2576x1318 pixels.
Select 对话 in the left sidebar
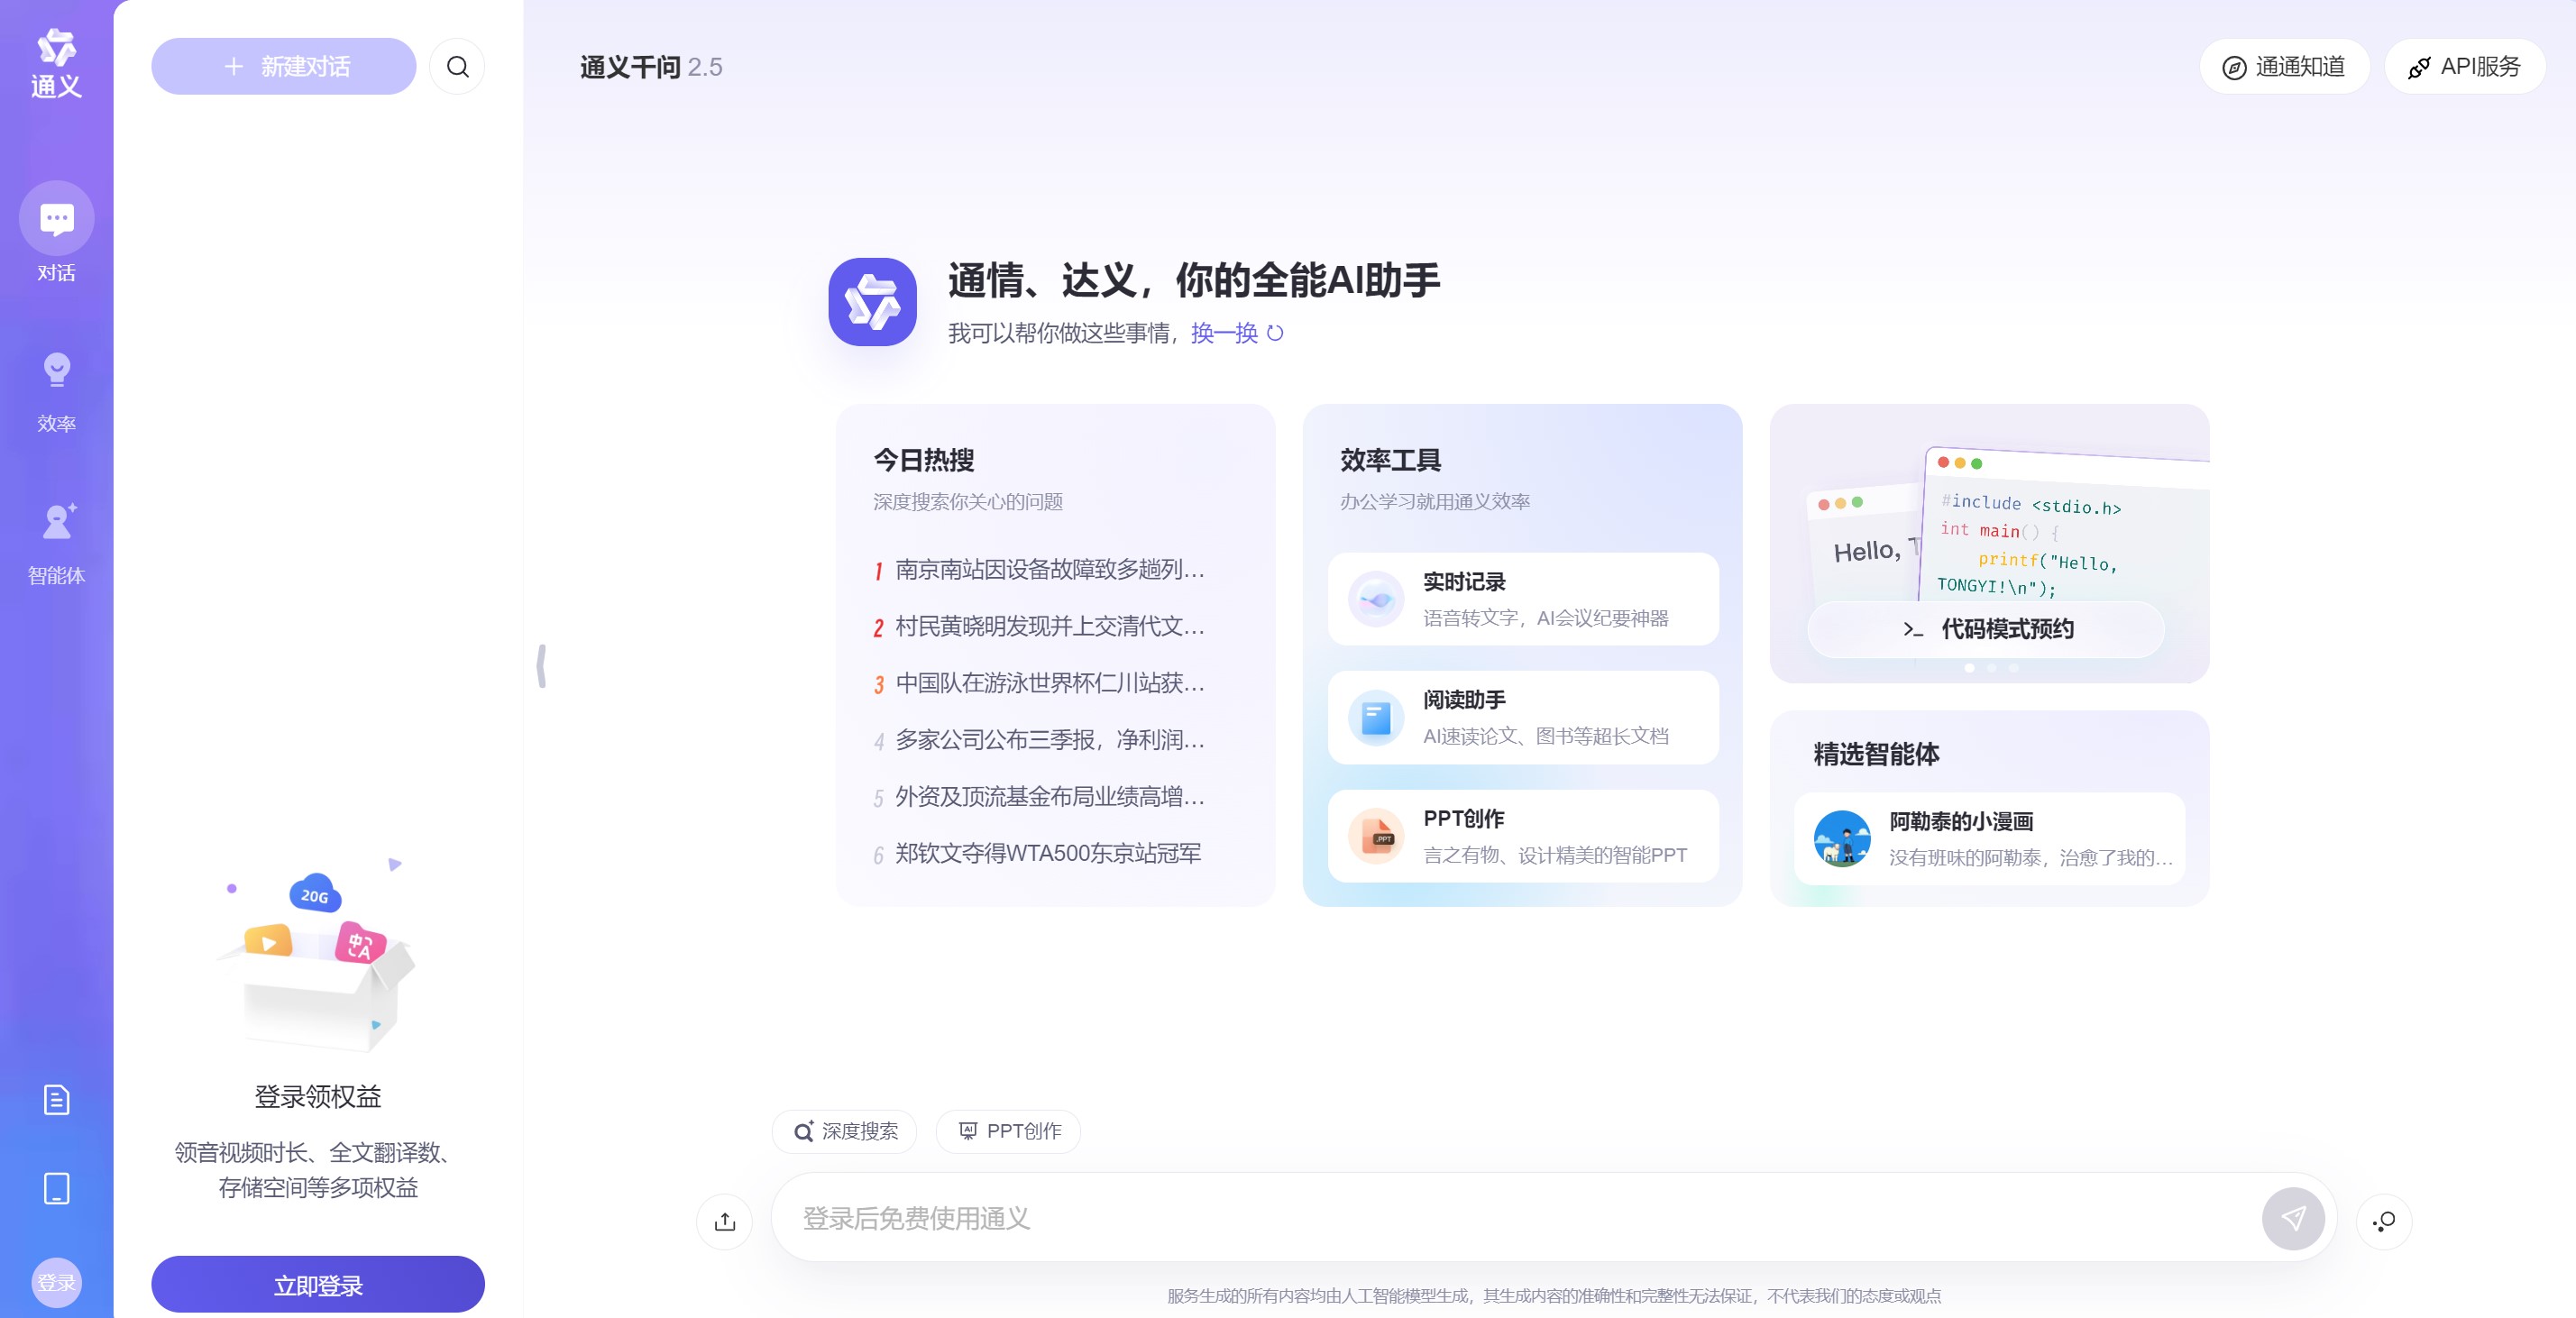point(56,230)
